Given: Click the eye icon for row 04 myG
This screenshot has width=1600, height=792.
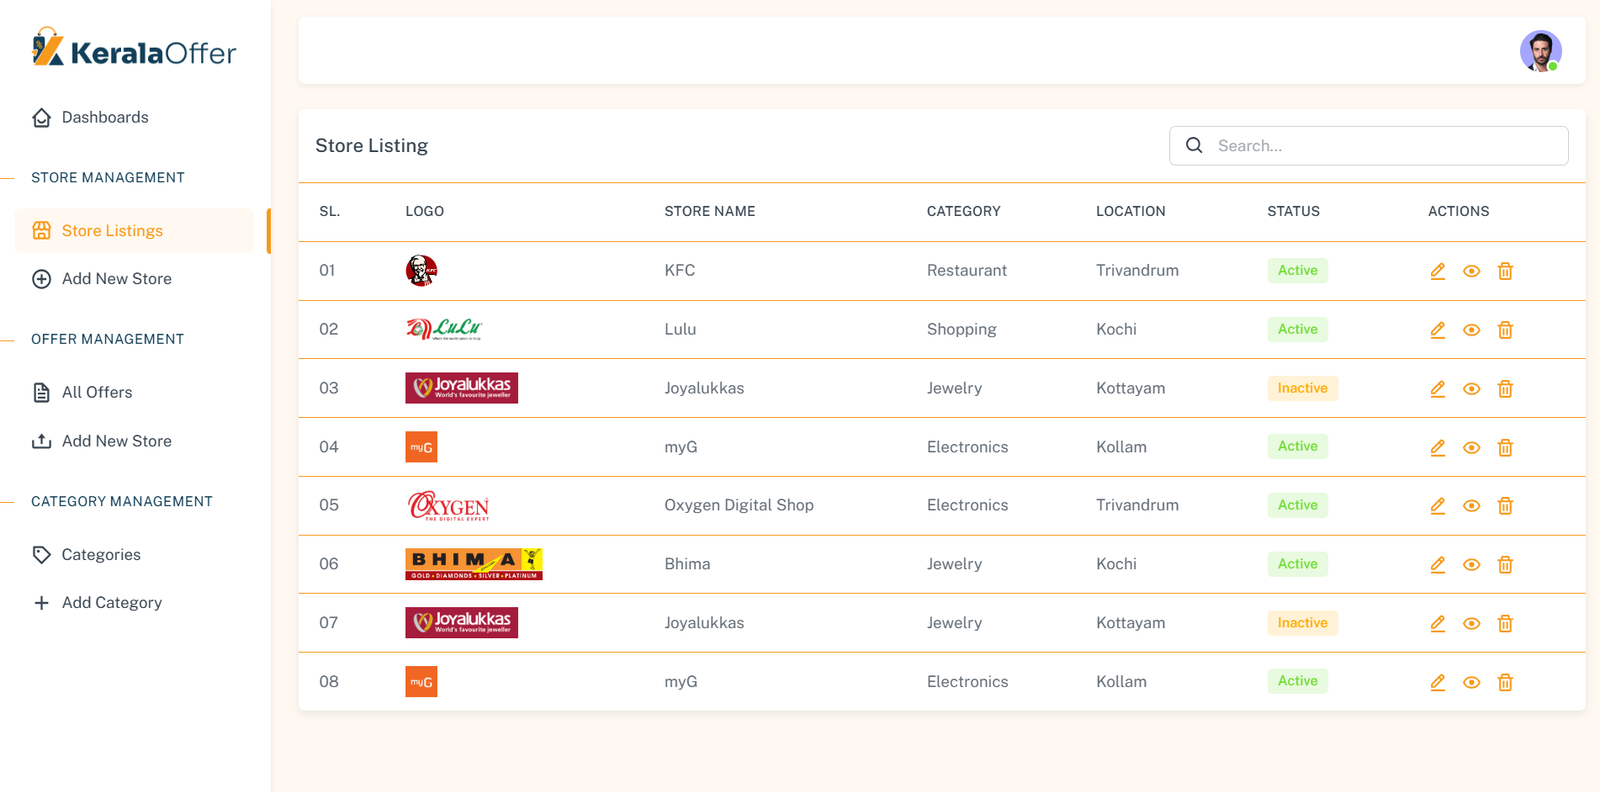Looking at the screenshot, I should 1471,448.
